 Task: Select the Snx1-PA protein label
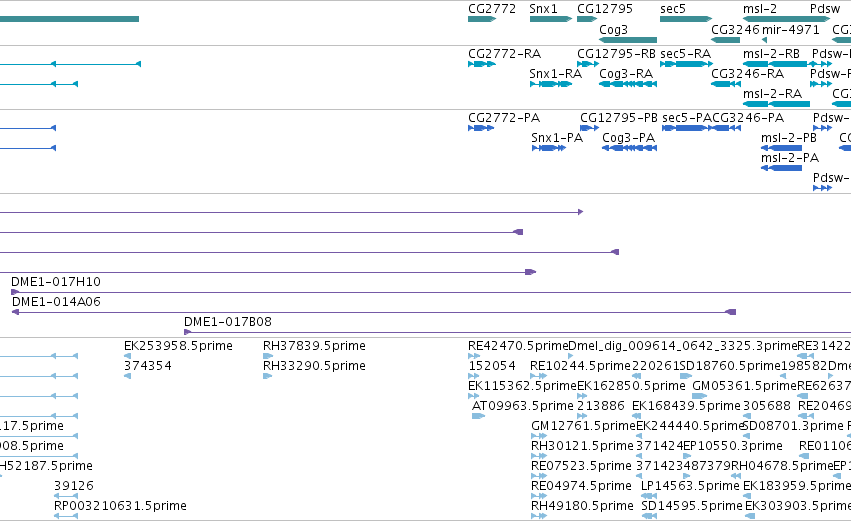pyautogui.click(x=557, y=138)
